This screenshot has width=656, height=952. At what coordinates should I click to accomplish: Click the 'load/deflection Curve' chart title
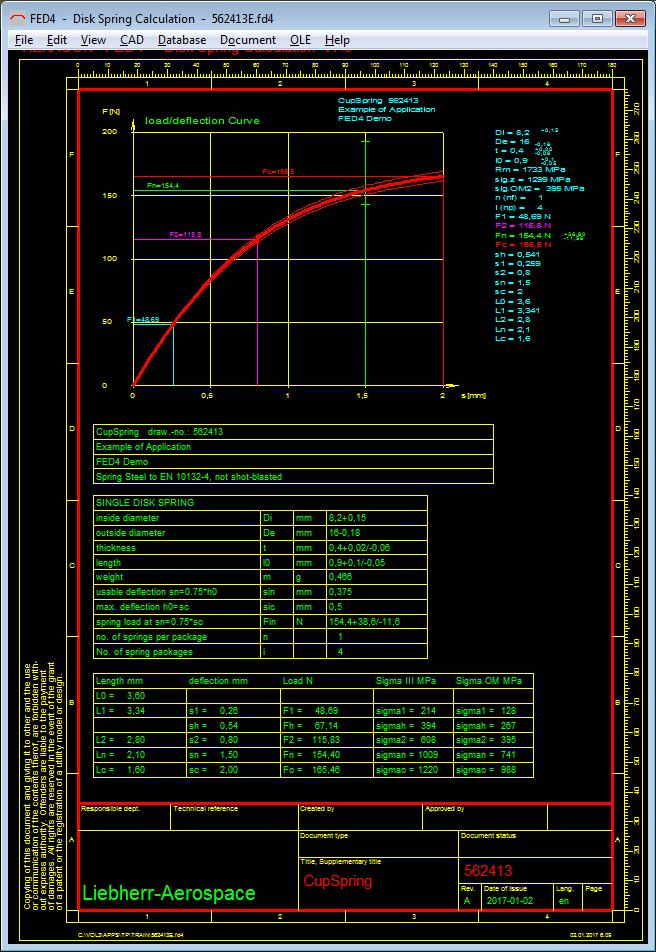tap(202, 121)
